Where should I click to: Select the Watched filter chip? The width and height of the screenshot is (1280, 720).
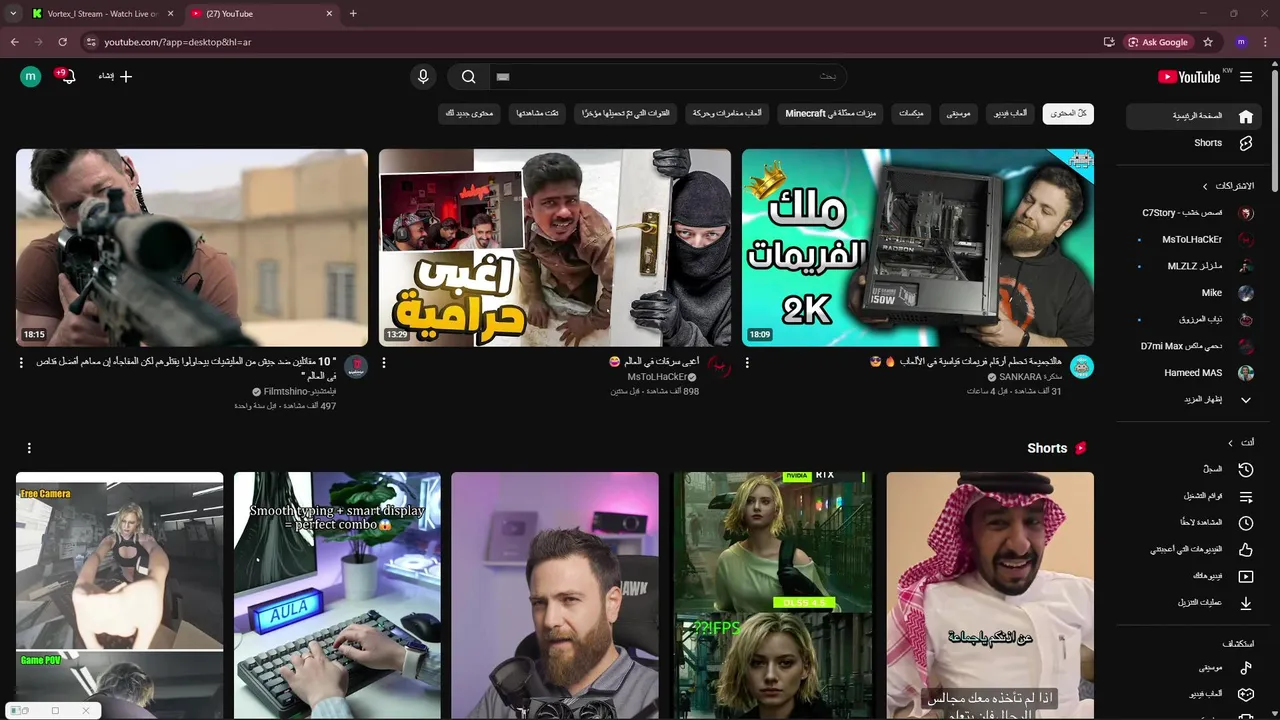tap(538, 114)
